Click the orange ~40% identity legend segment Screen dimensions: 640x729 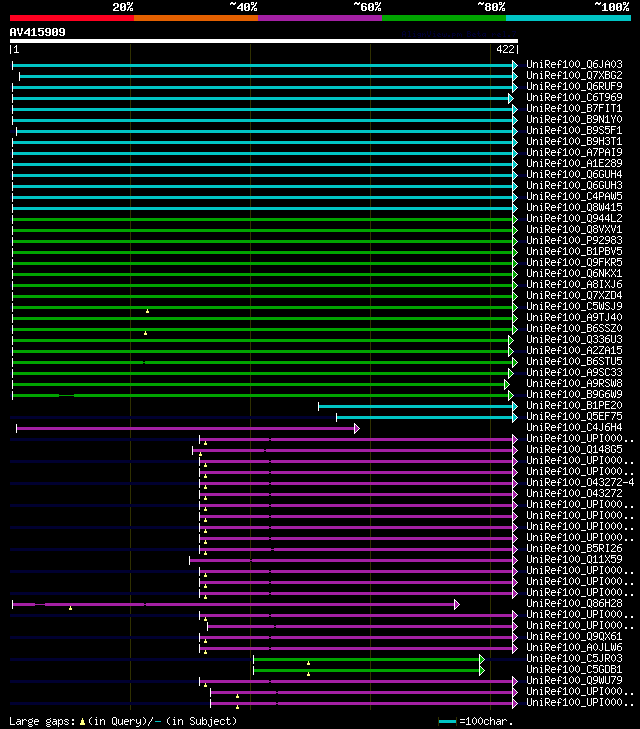196,18
